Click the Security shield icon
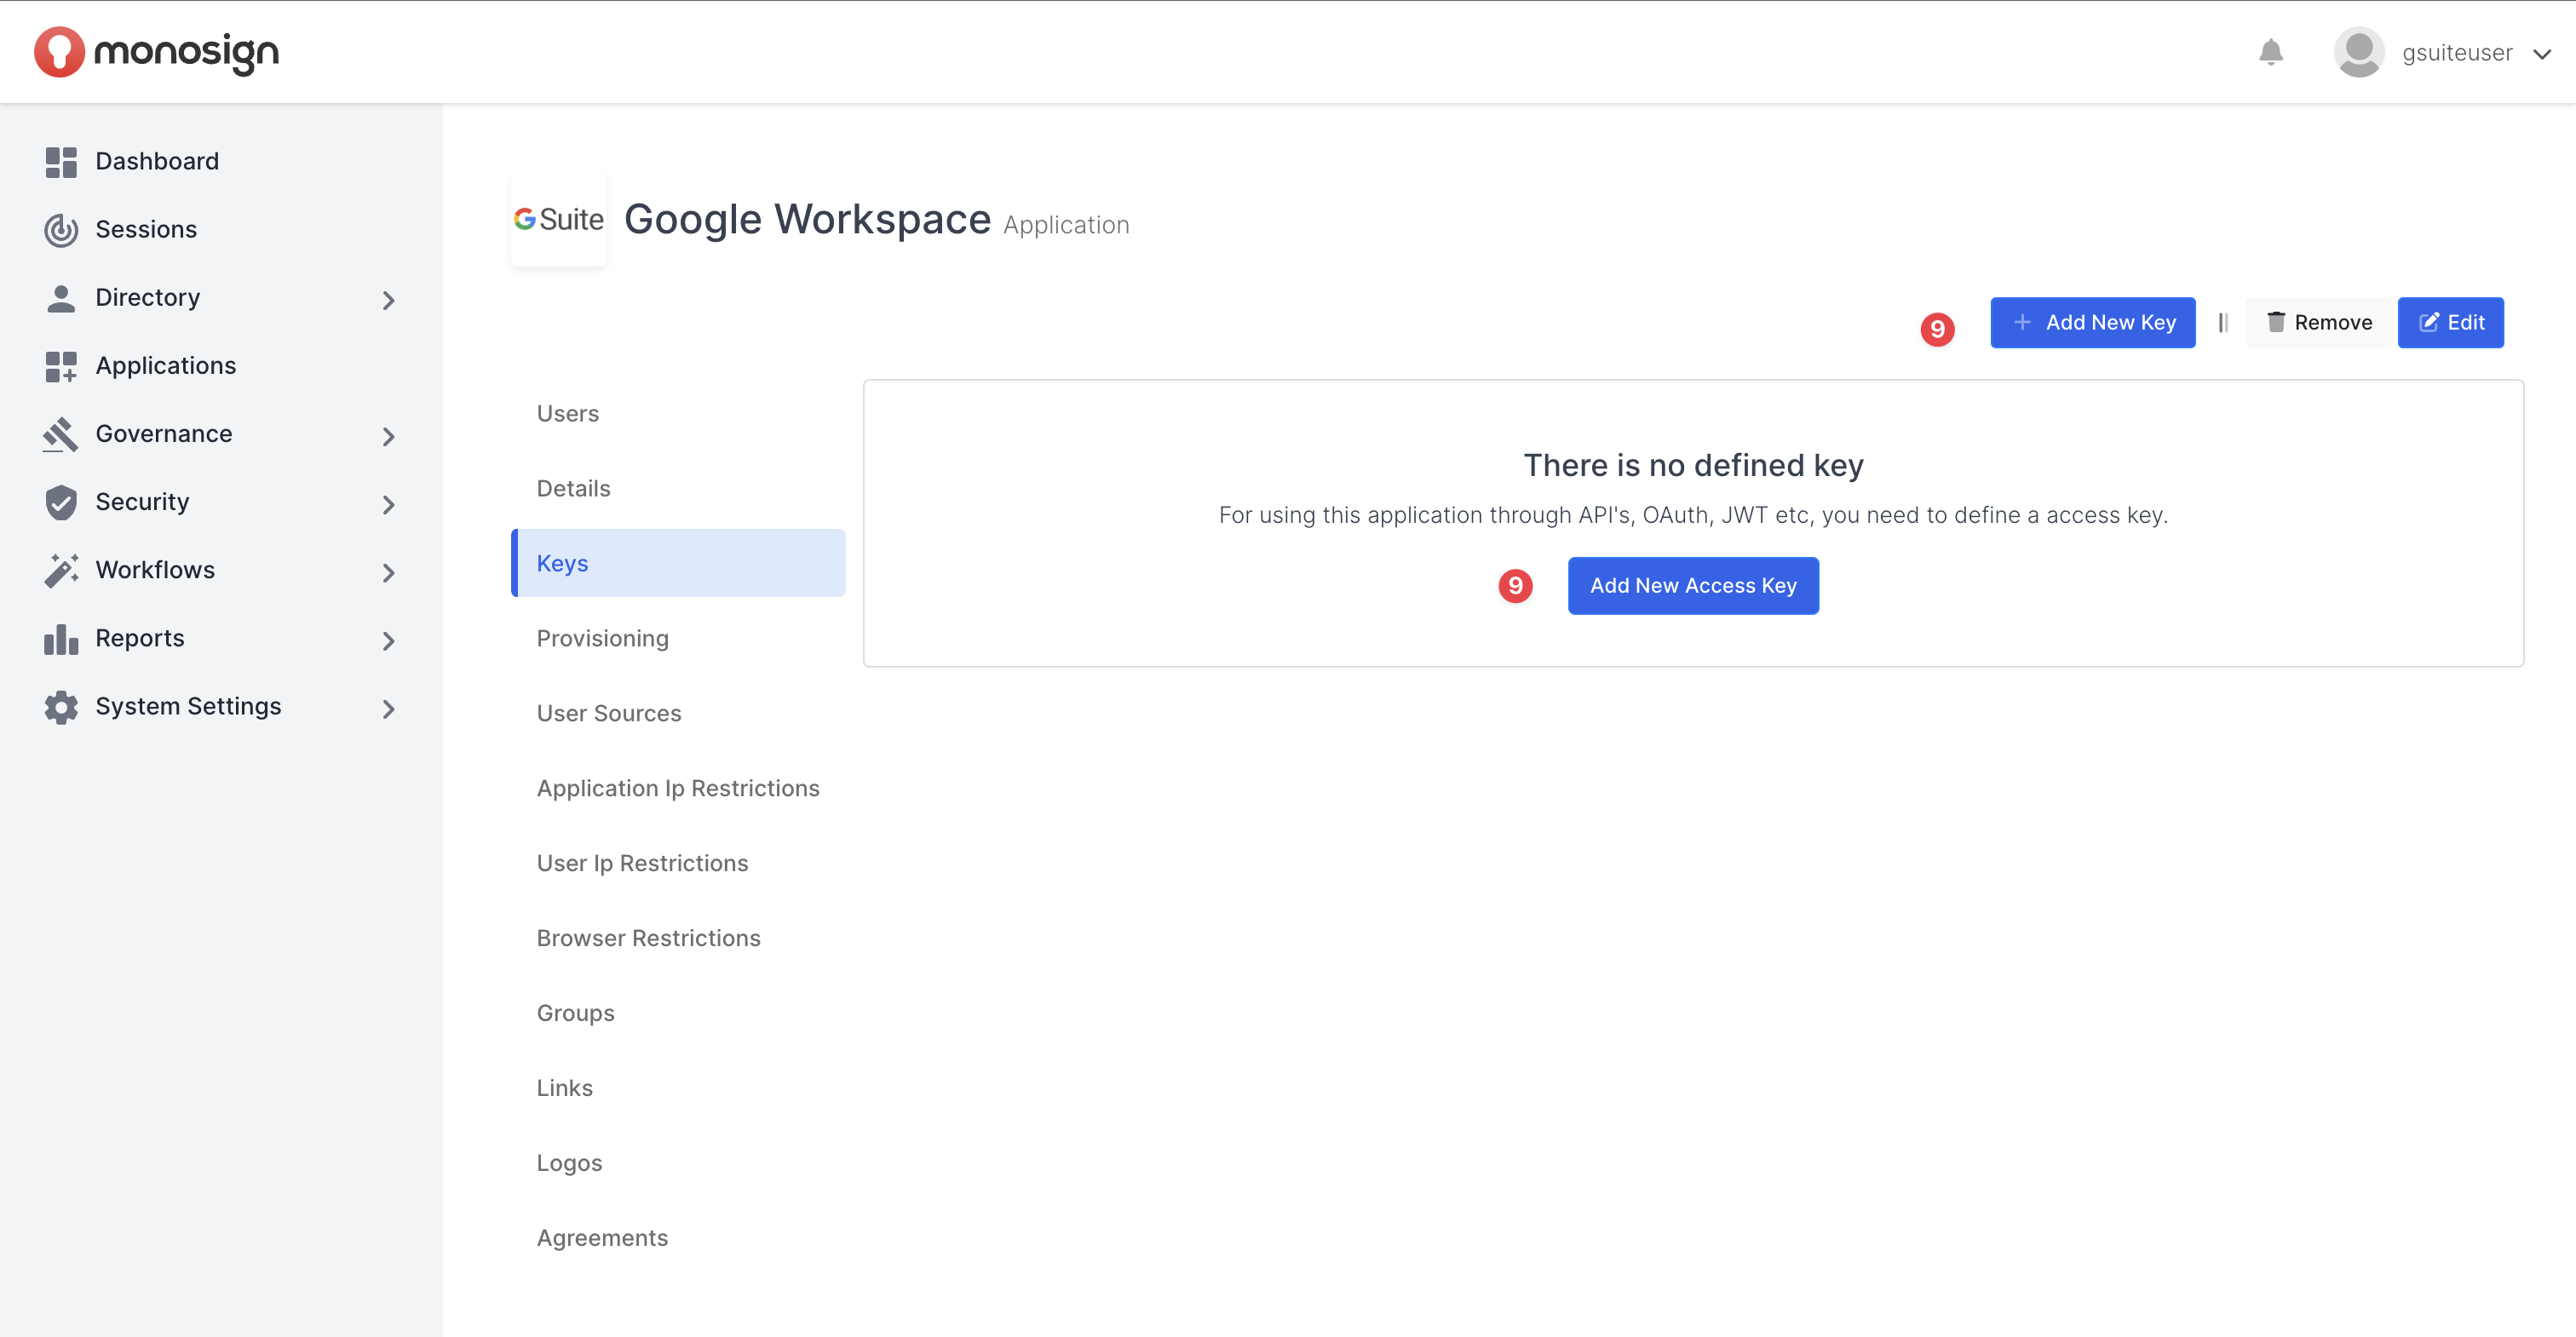 61,502
